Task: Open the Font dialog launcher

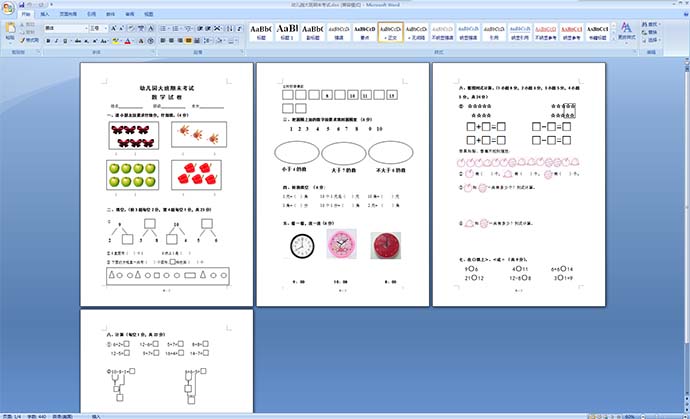Action: tap(153, 51)
